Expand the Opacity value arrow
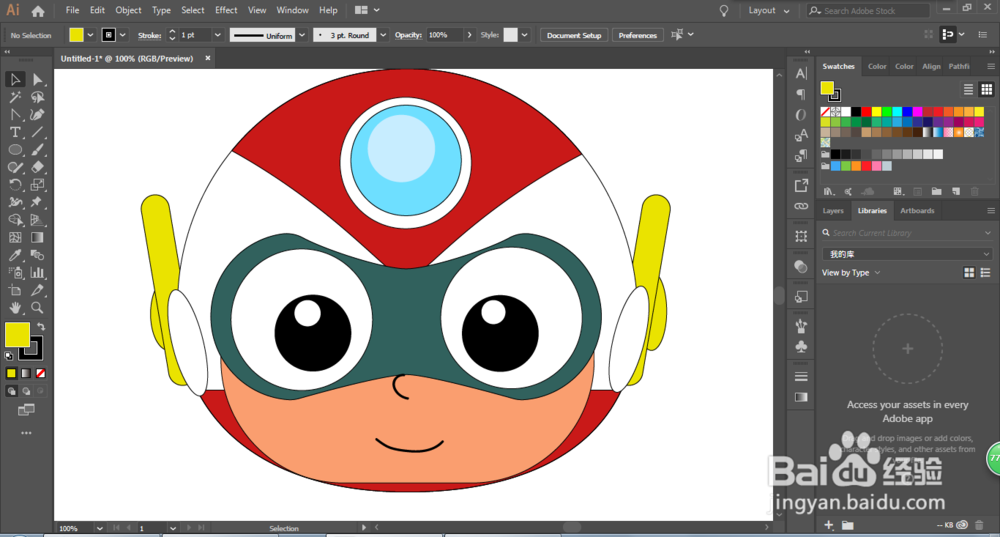 469,35
